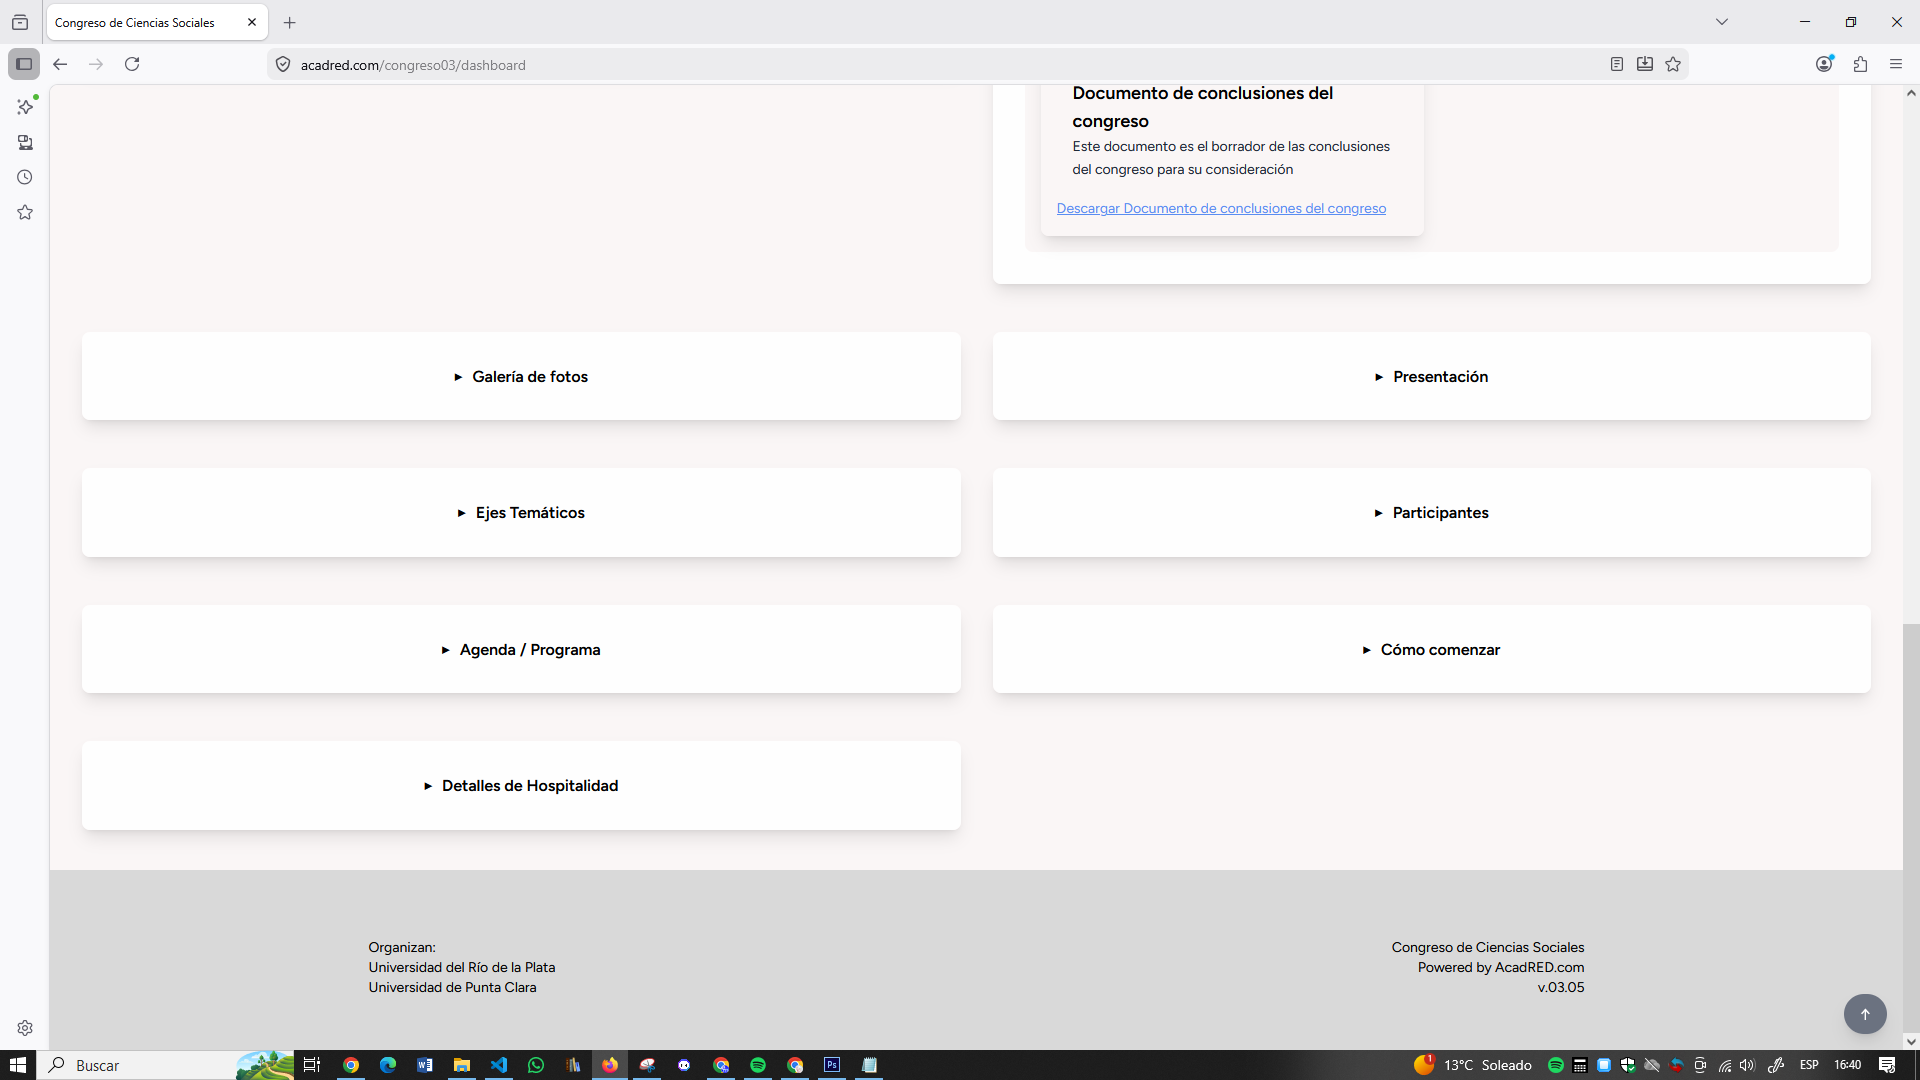The image size is (1920, 1080).
Task: Click the scroll-to-top arrow button
Action: pyautogui.click(x=1865, y=1014)
